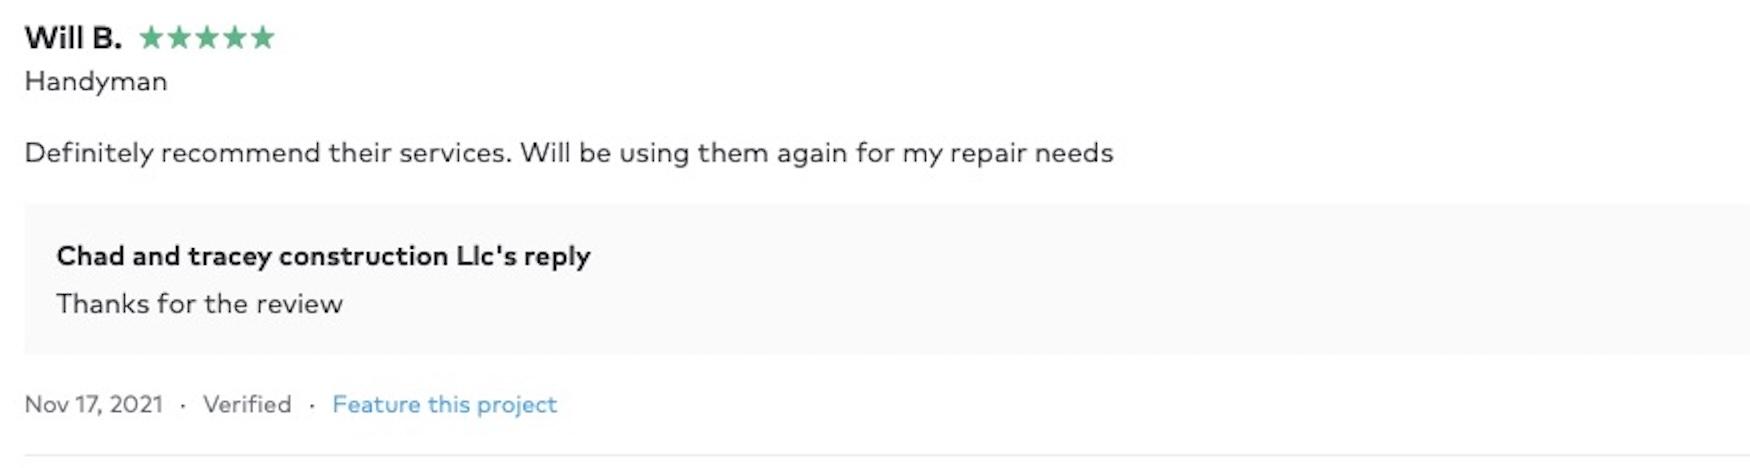Image resolution: width=1750 pixels, height=468 pixels.
Task: Click the dot separator after the date
Action: tap(182, 405)
